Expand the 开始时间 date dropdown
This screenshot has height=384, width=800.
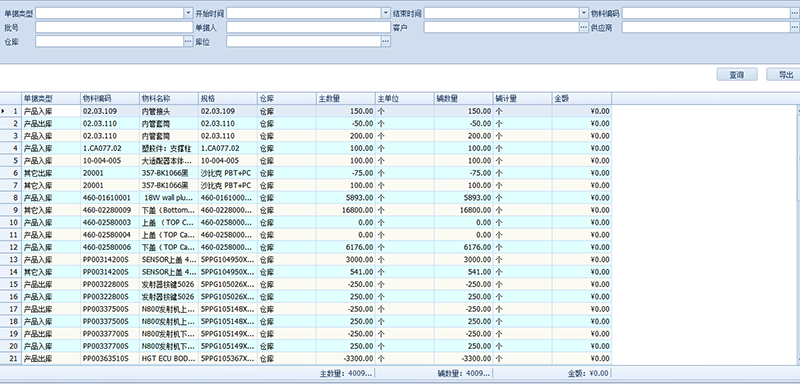(x=386, y=13)
